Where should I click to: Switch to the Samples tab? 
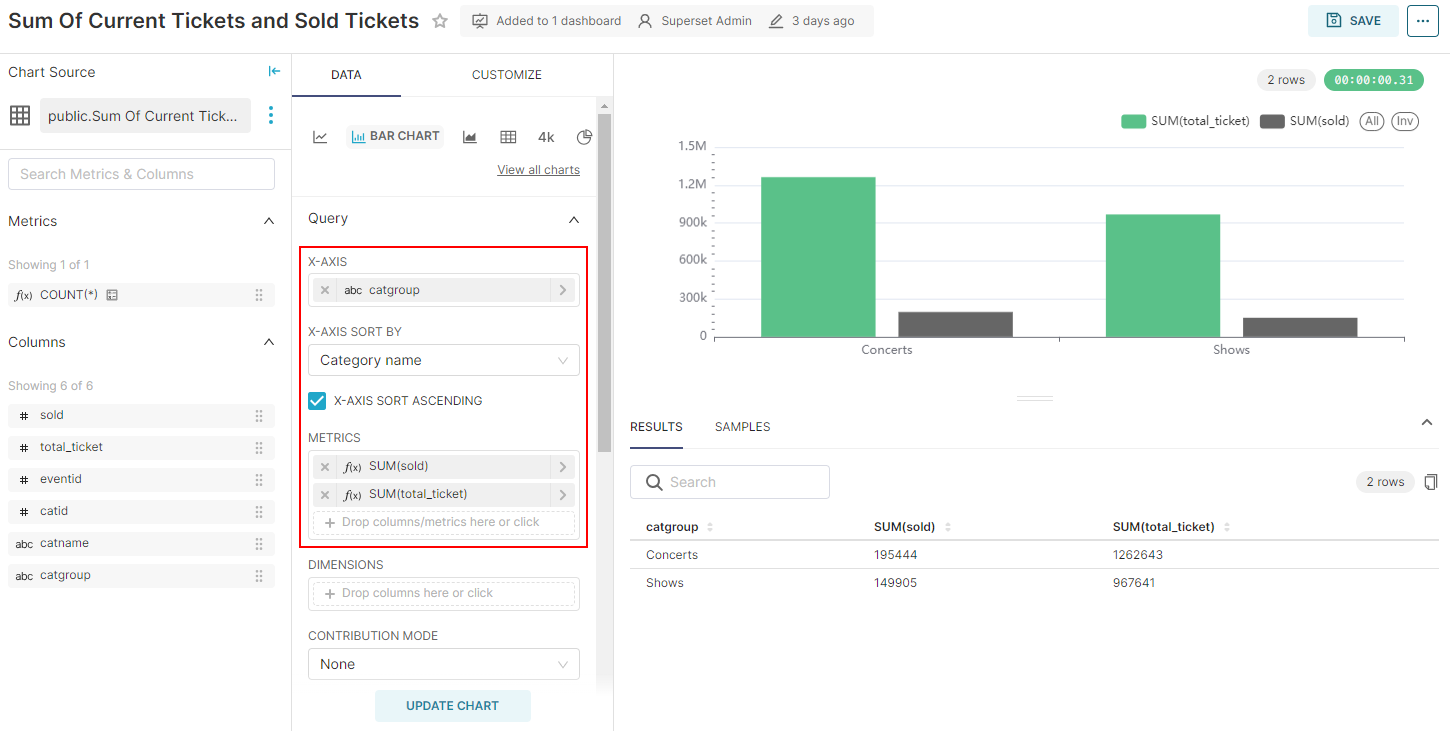[742, 427]
